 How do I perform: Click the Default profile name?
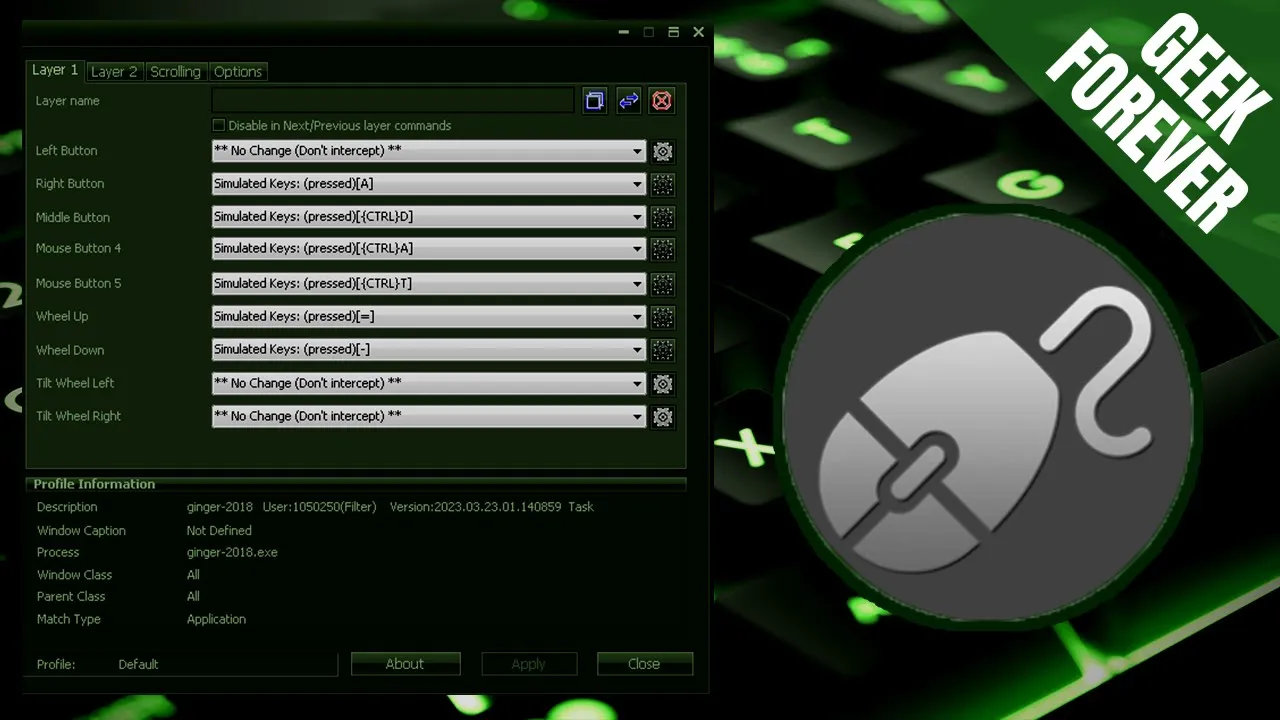[x=138, y=664]
